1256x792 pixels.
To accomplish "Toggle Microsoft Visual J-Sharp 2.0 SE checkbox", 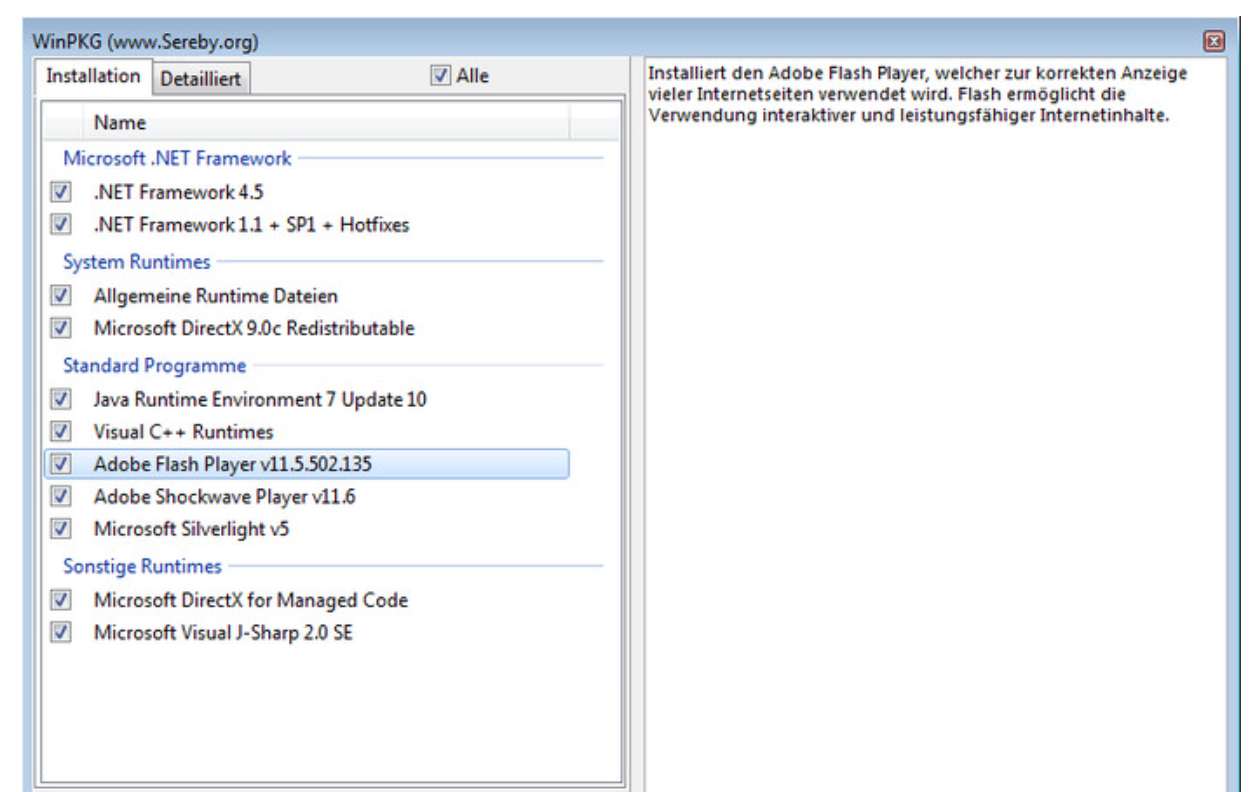I will coord(62,632).
